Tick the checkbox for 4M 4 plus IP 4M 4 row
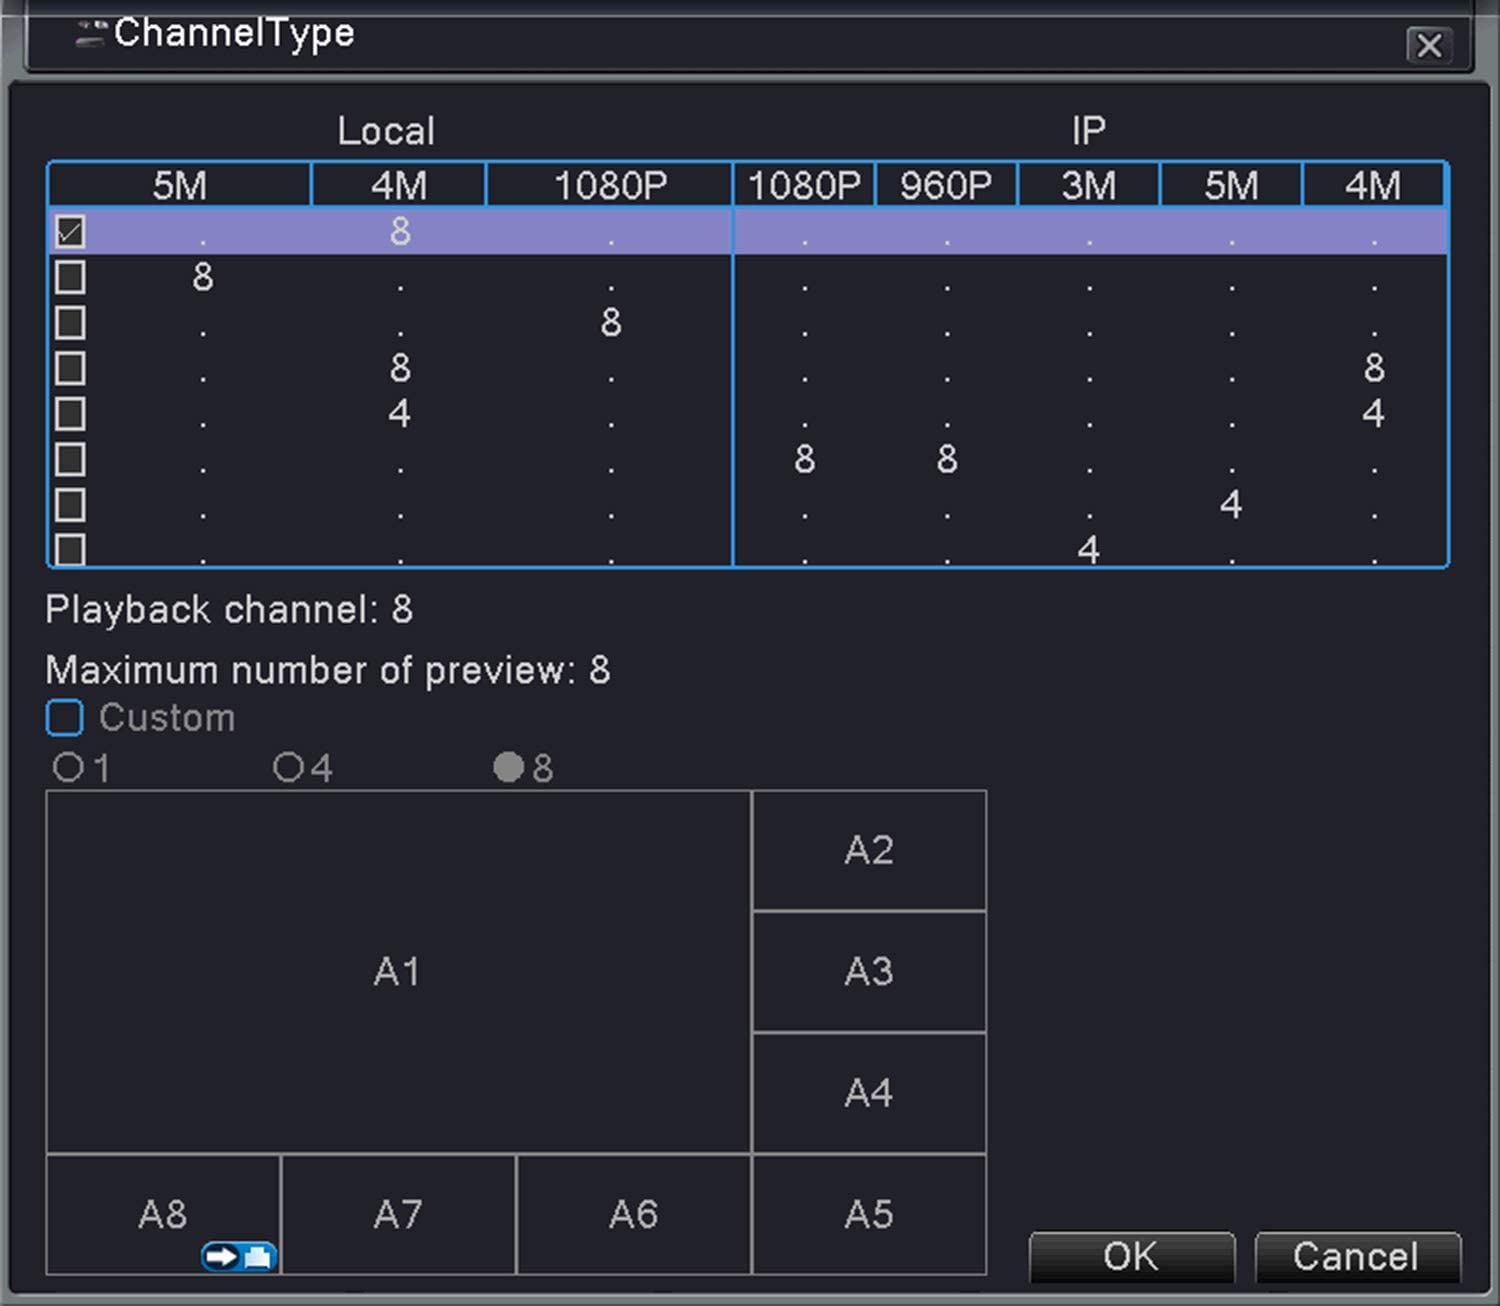 [x=70, y=414]
